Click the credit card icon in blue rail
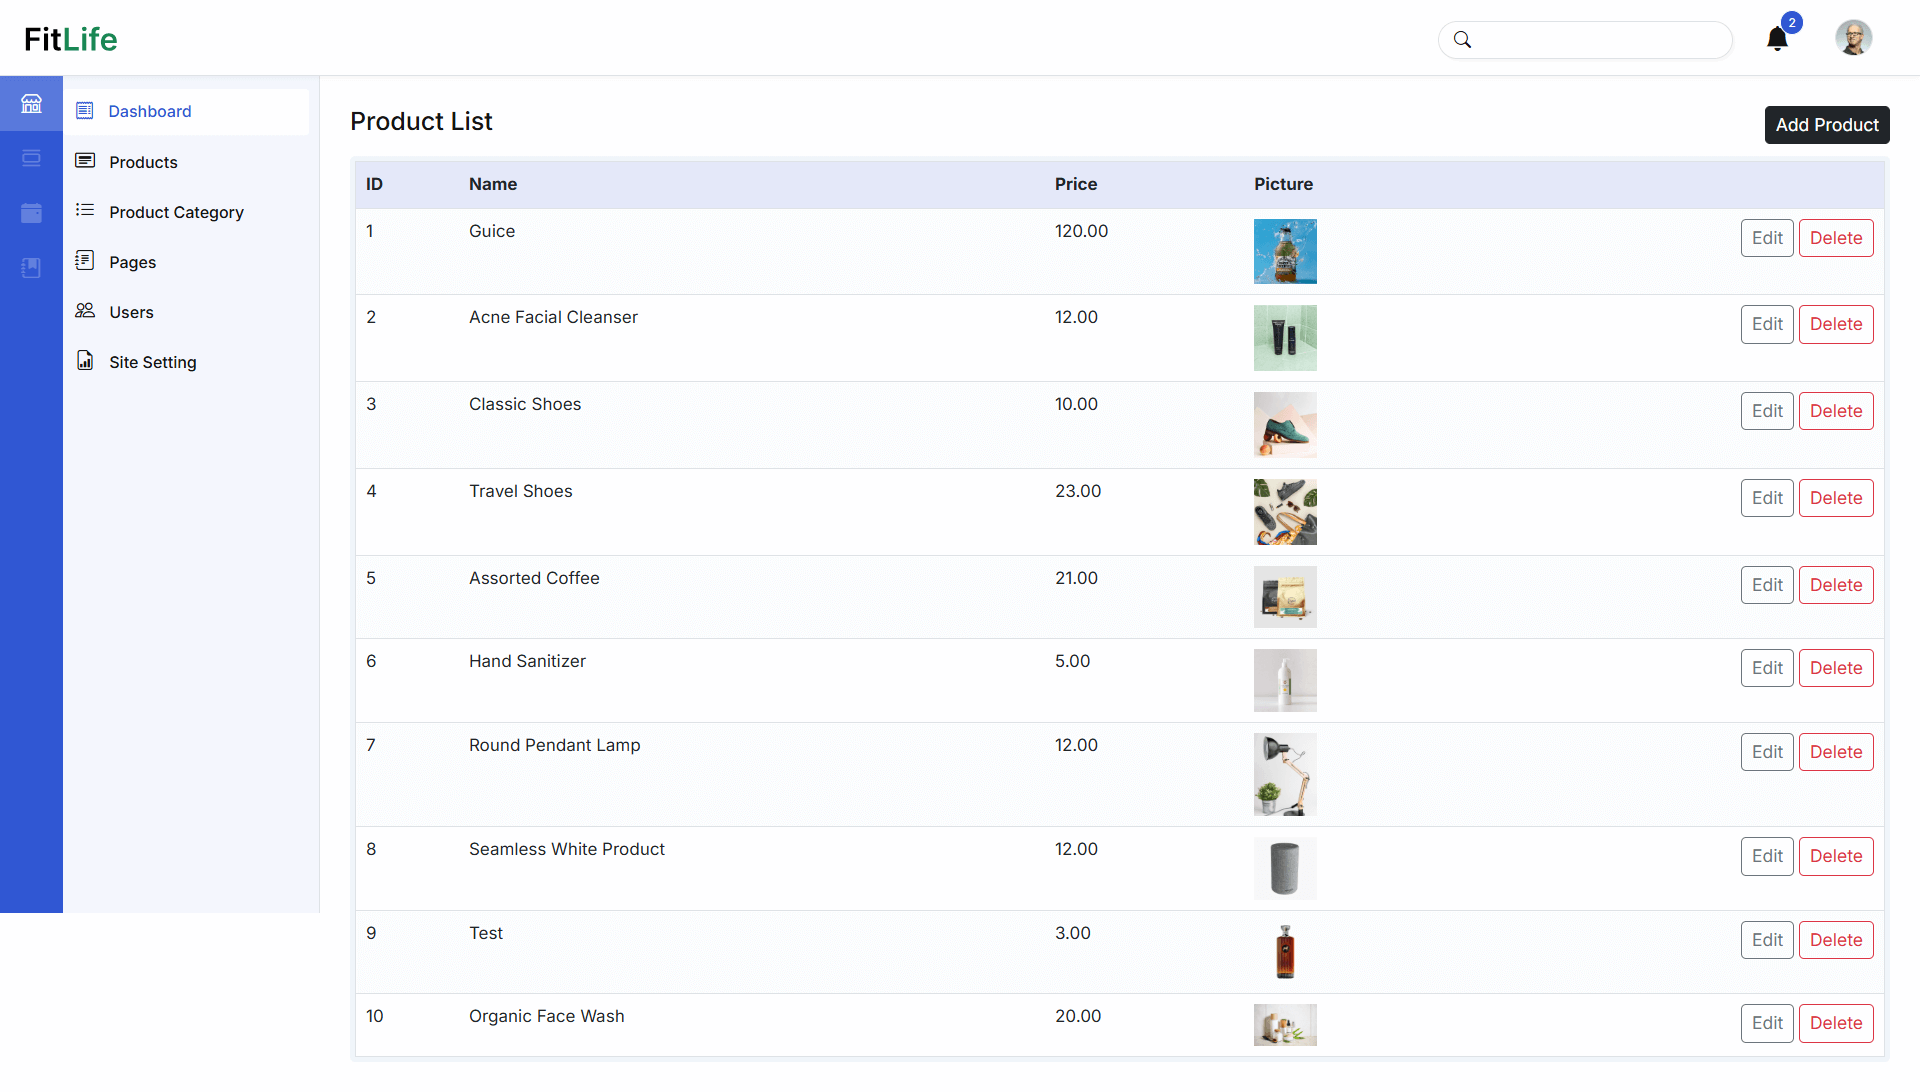The height and width of the screenshot is (1092, 1920). tap(31, 158)
